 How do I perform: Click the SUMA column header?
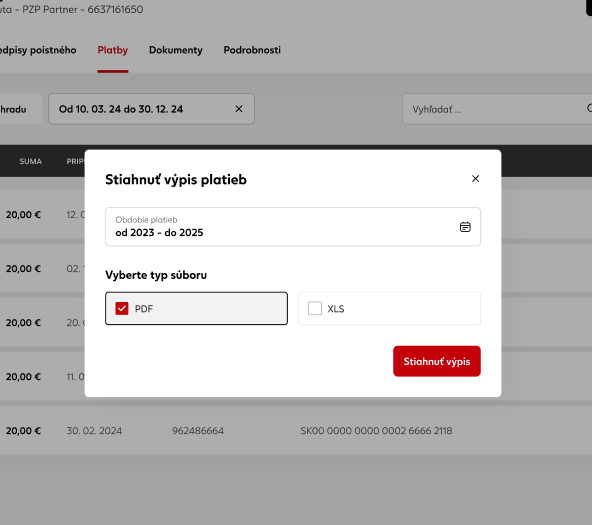[31, 162]
